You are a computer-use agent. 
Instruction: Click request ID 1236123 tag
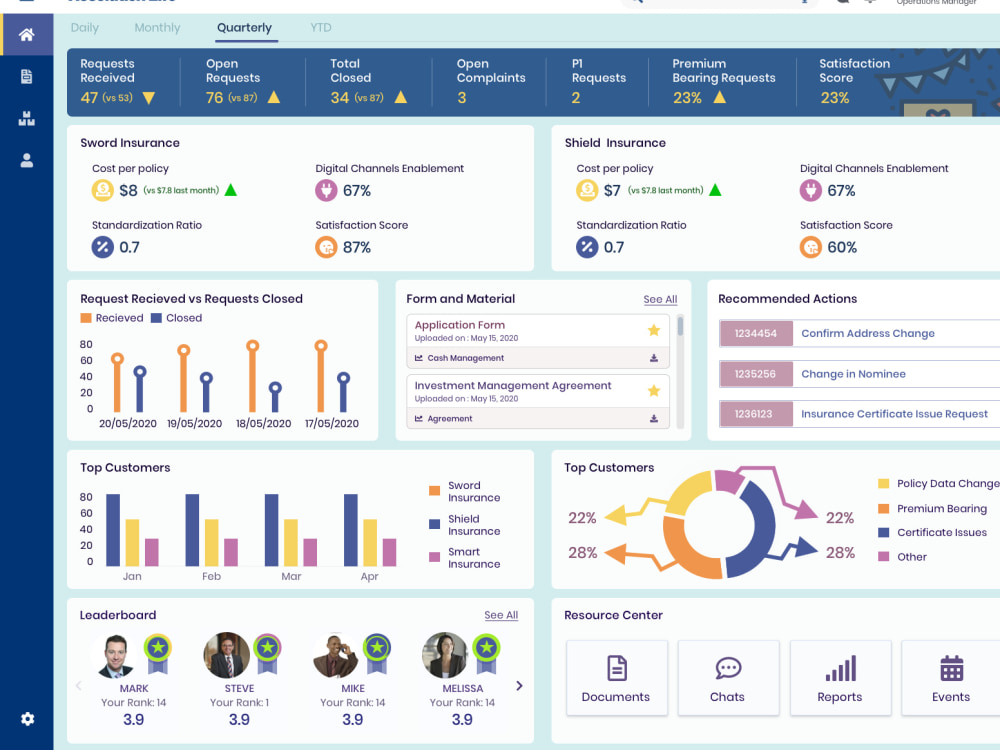pyautogui.click(x=756, y=414)
